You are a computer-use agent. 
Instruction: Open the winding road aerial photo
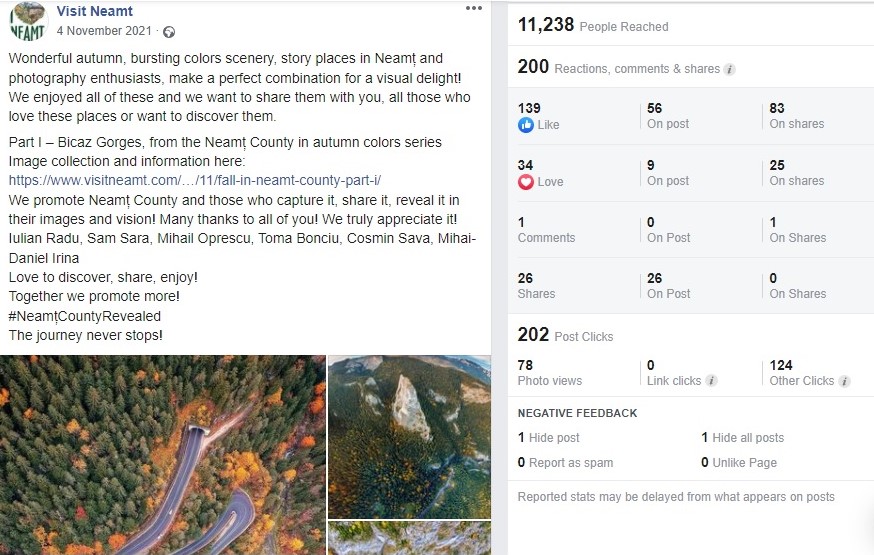(x=163, y=455)
